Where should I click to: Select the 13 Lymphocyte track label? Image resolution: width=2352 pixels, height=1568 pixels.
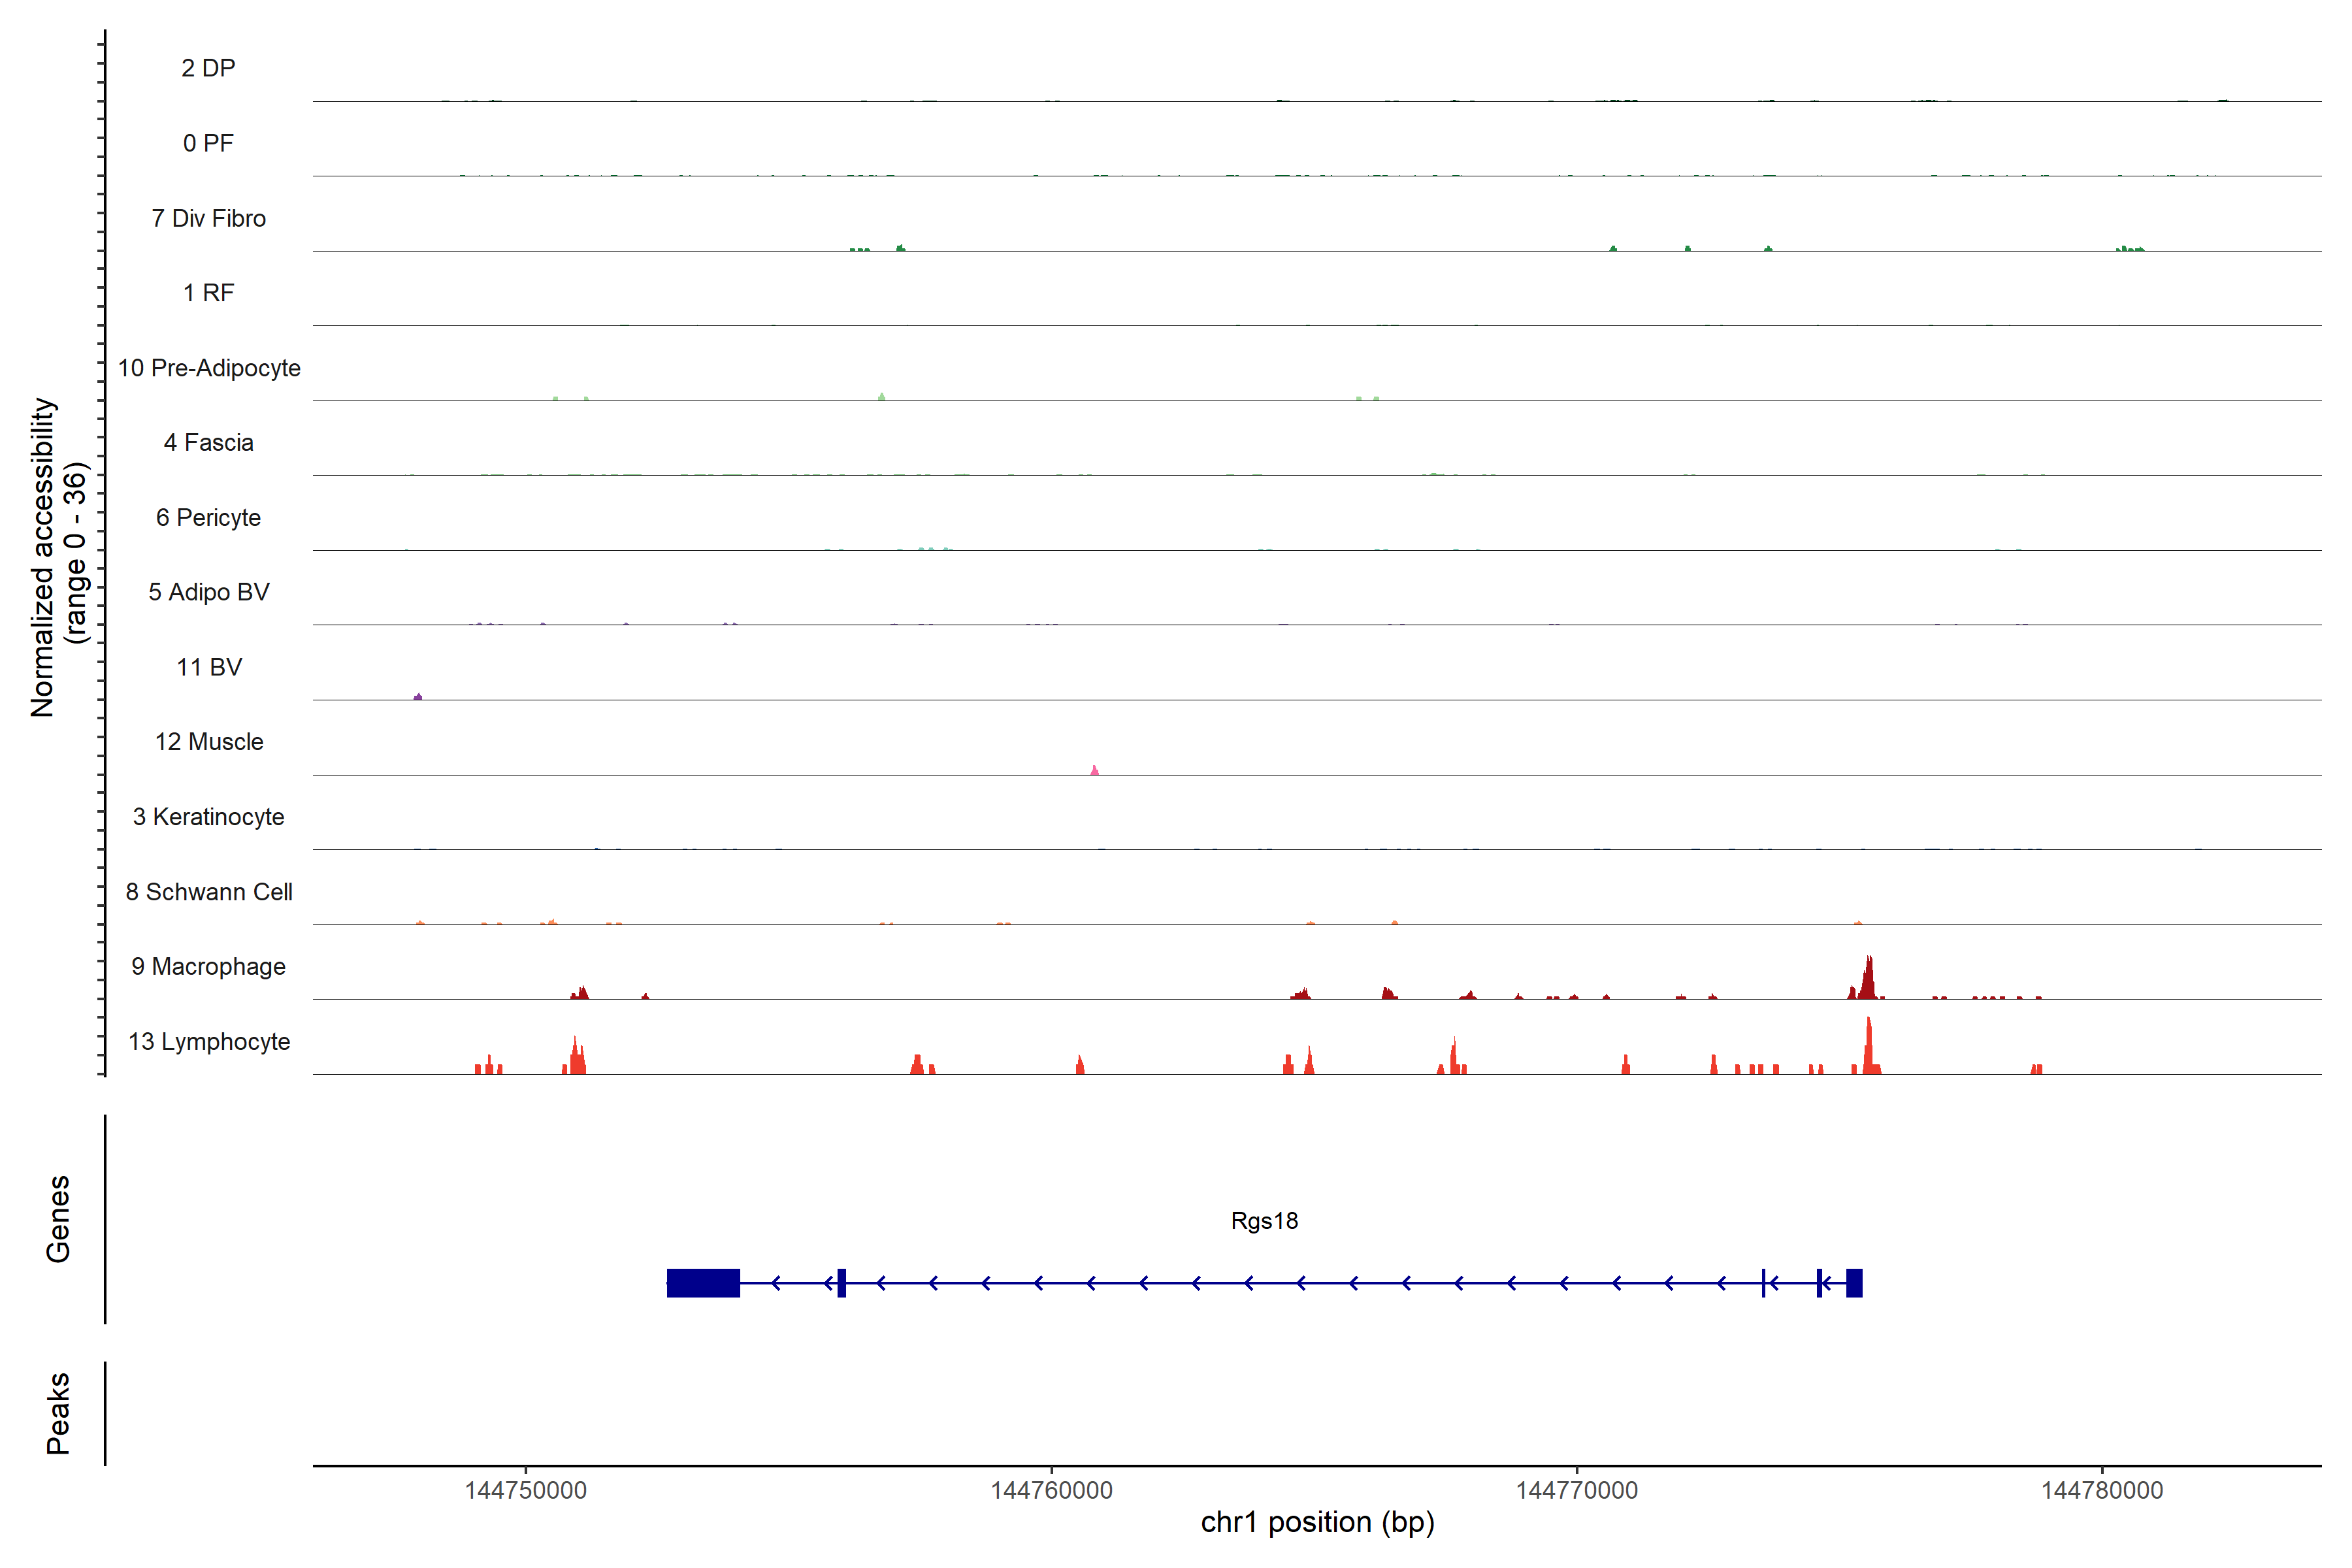coord(208,1042)
